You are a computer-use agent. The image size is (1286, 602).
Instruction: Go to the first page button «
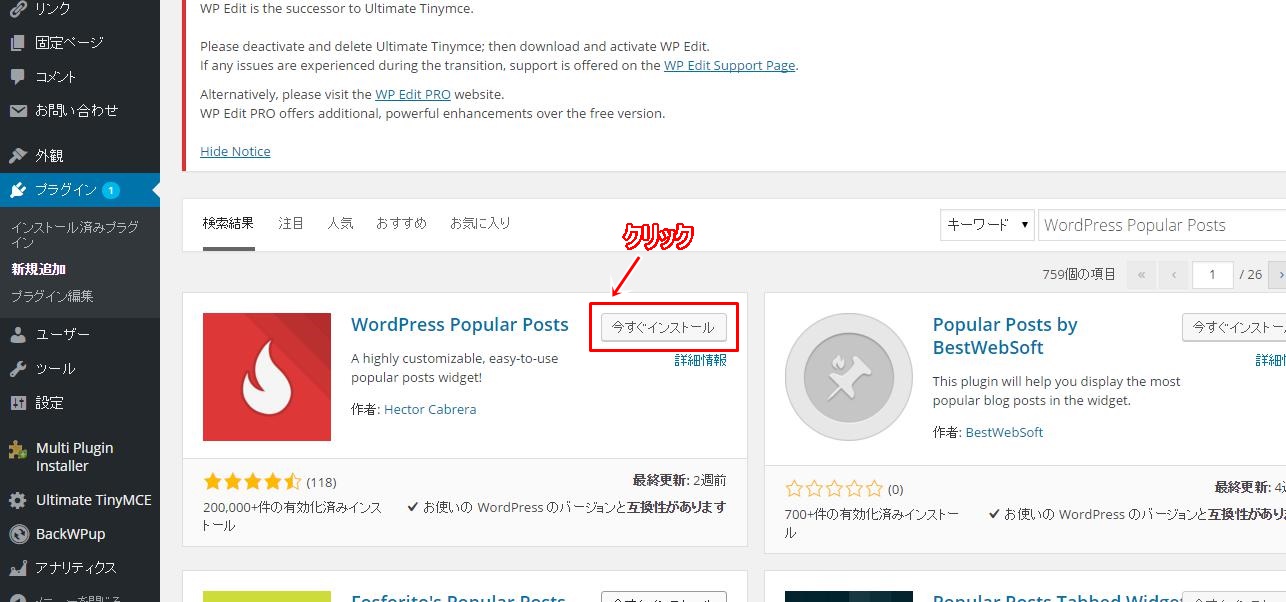click(x=1140, y=275)
